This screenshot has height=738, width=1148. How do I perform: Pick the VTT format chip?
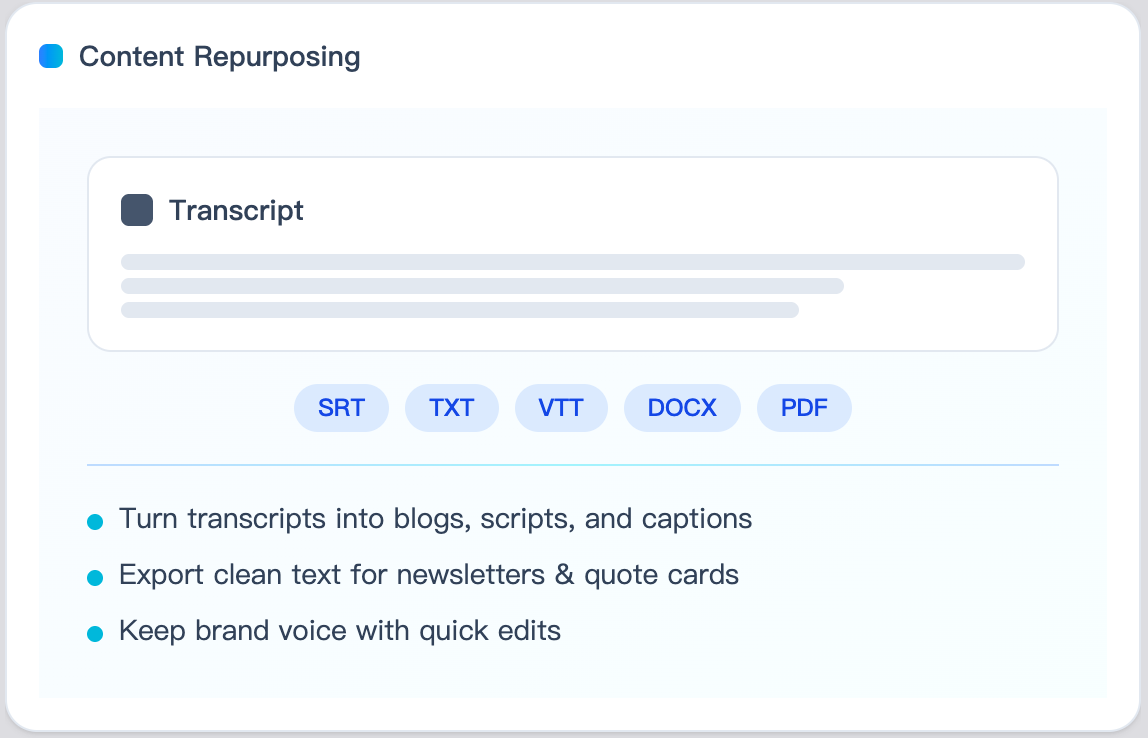pos(561,408)
